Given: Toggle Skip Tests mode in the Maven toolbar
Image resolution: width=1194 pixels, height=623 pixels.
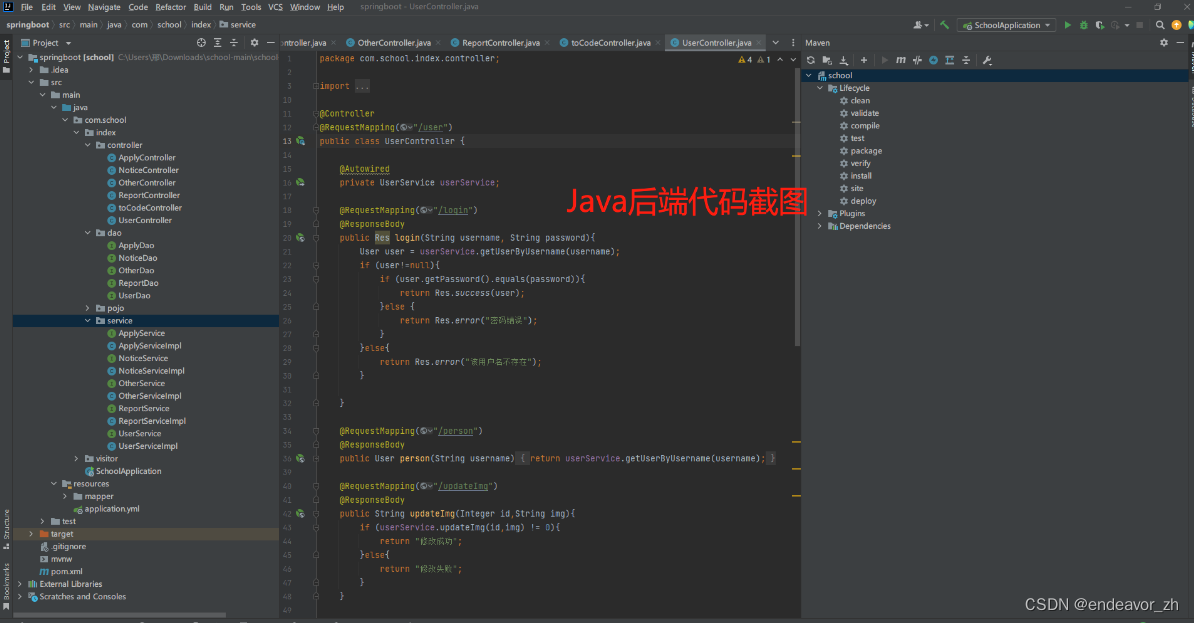Looking at the screenshot, I should (934, 60).
